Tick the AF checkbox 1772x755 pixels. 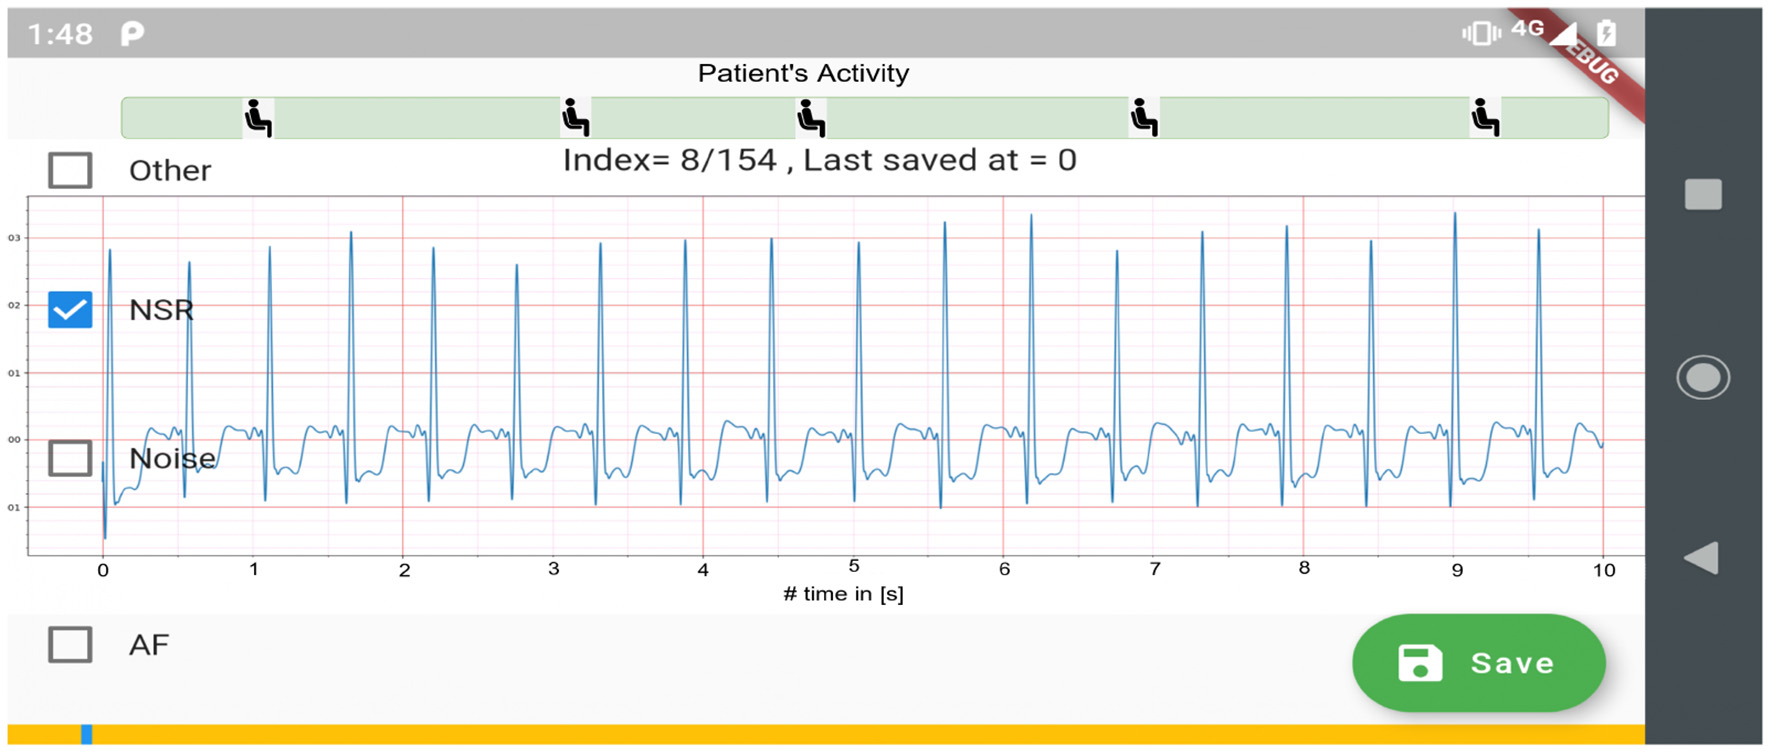[x=70, y=645]
